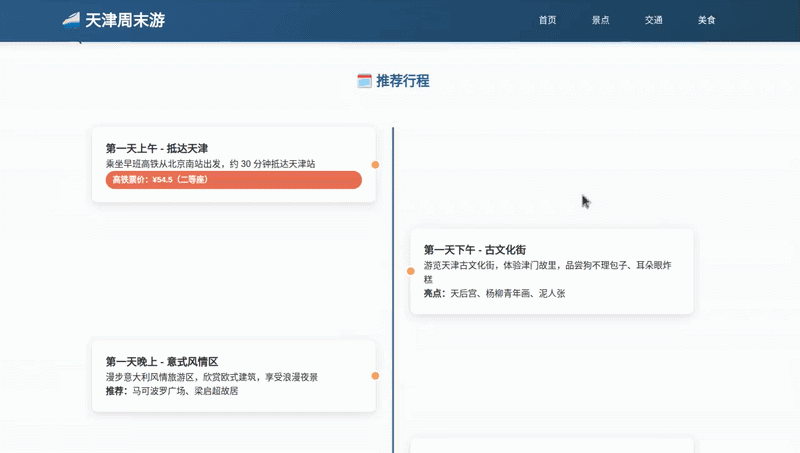Go to the 景点 page

(x=600, y=20)
